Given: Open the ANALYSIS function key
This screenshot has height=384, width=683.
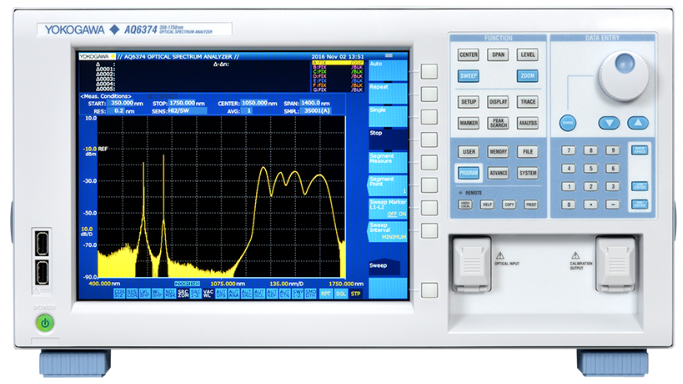Looking at the screenshot, I should (527, 123).
